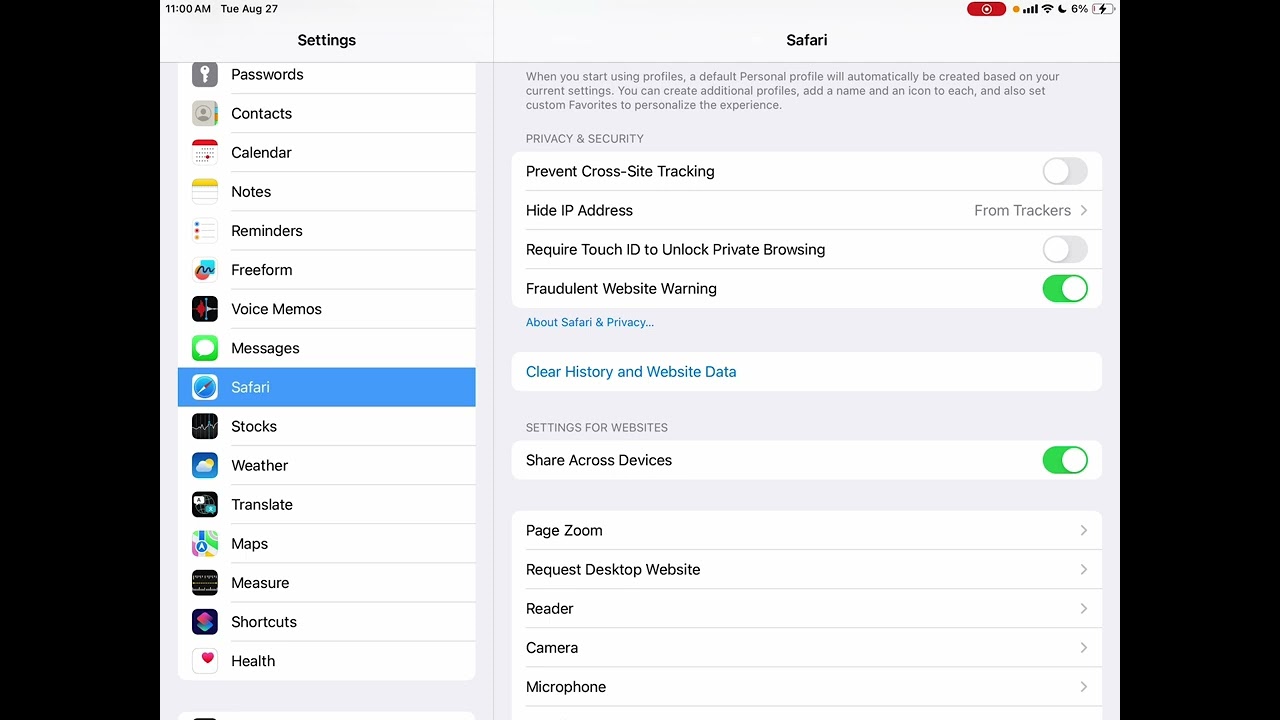Toggle Require Touch ID for Private Browsing
Screen dimensions: 1280x720
1064,249
